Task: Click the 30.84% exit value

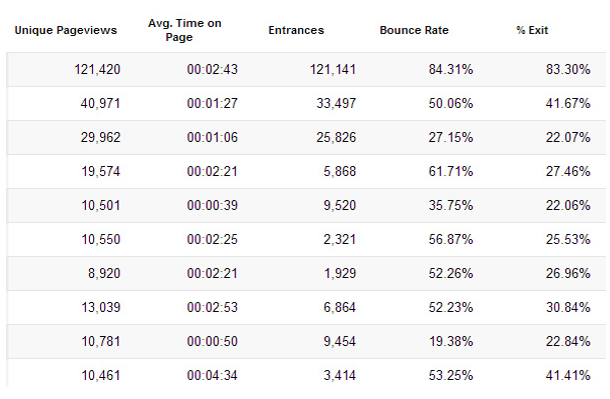Action: (x=568, y=307)
